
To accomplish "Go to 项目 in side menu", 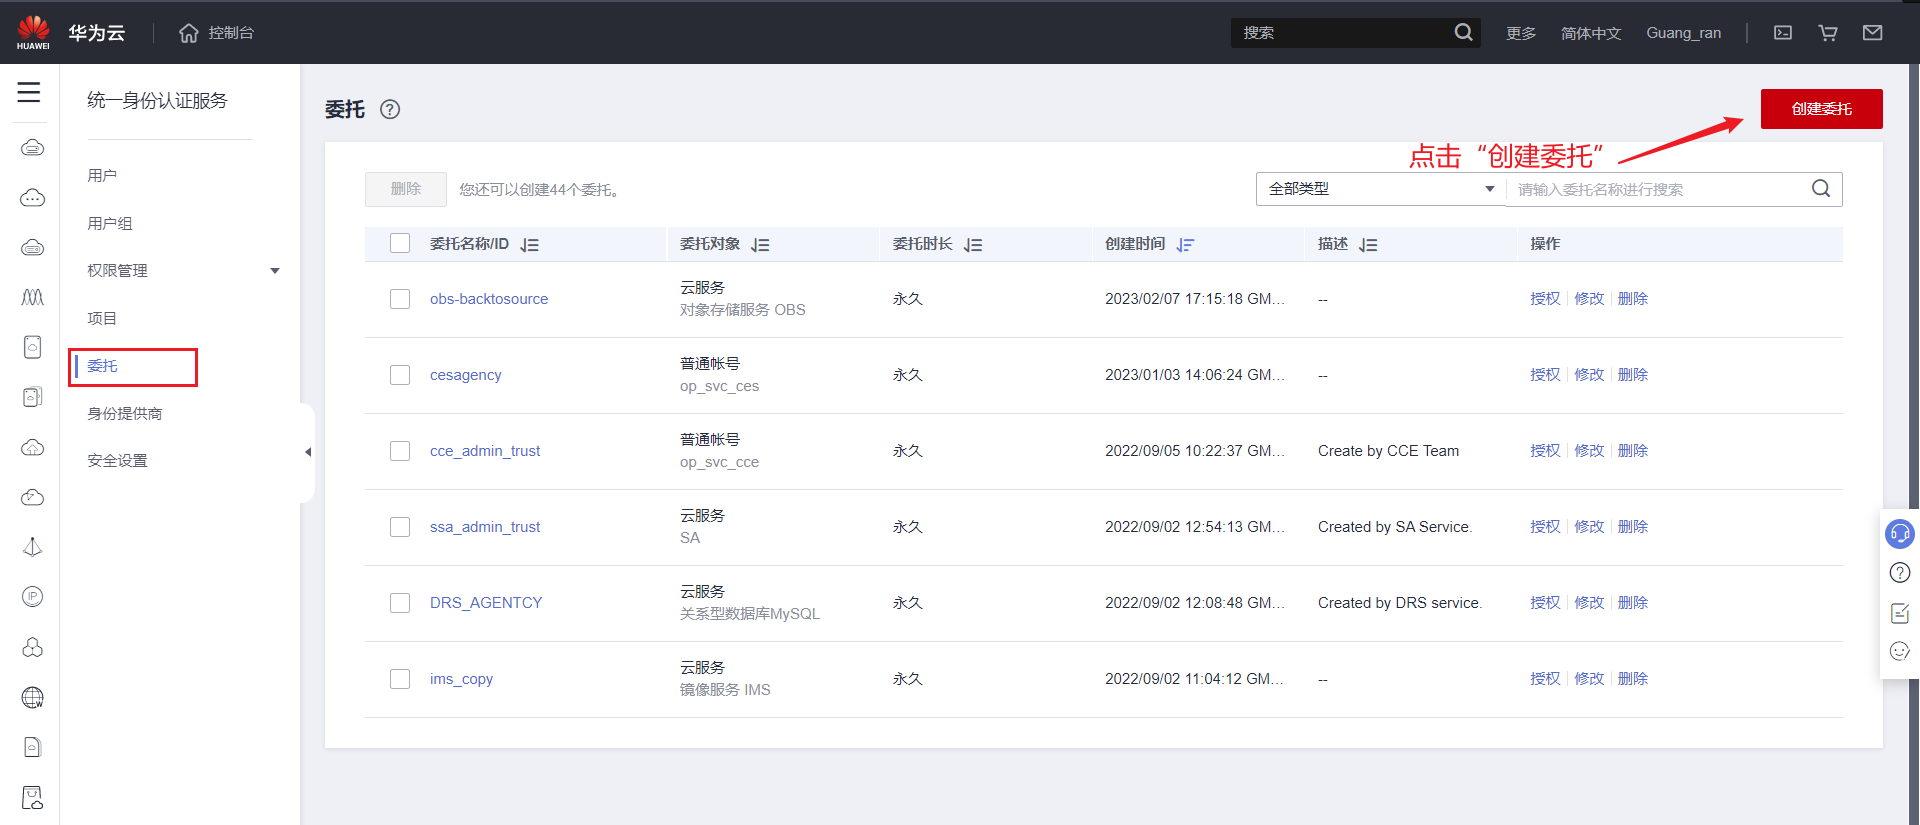I will click(x=102, y=319).
